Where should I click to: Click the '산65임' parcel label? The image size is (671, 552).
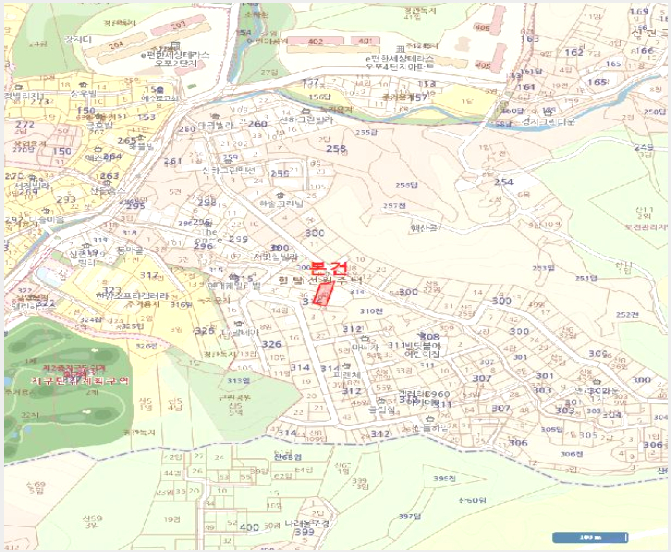(288, 457)
